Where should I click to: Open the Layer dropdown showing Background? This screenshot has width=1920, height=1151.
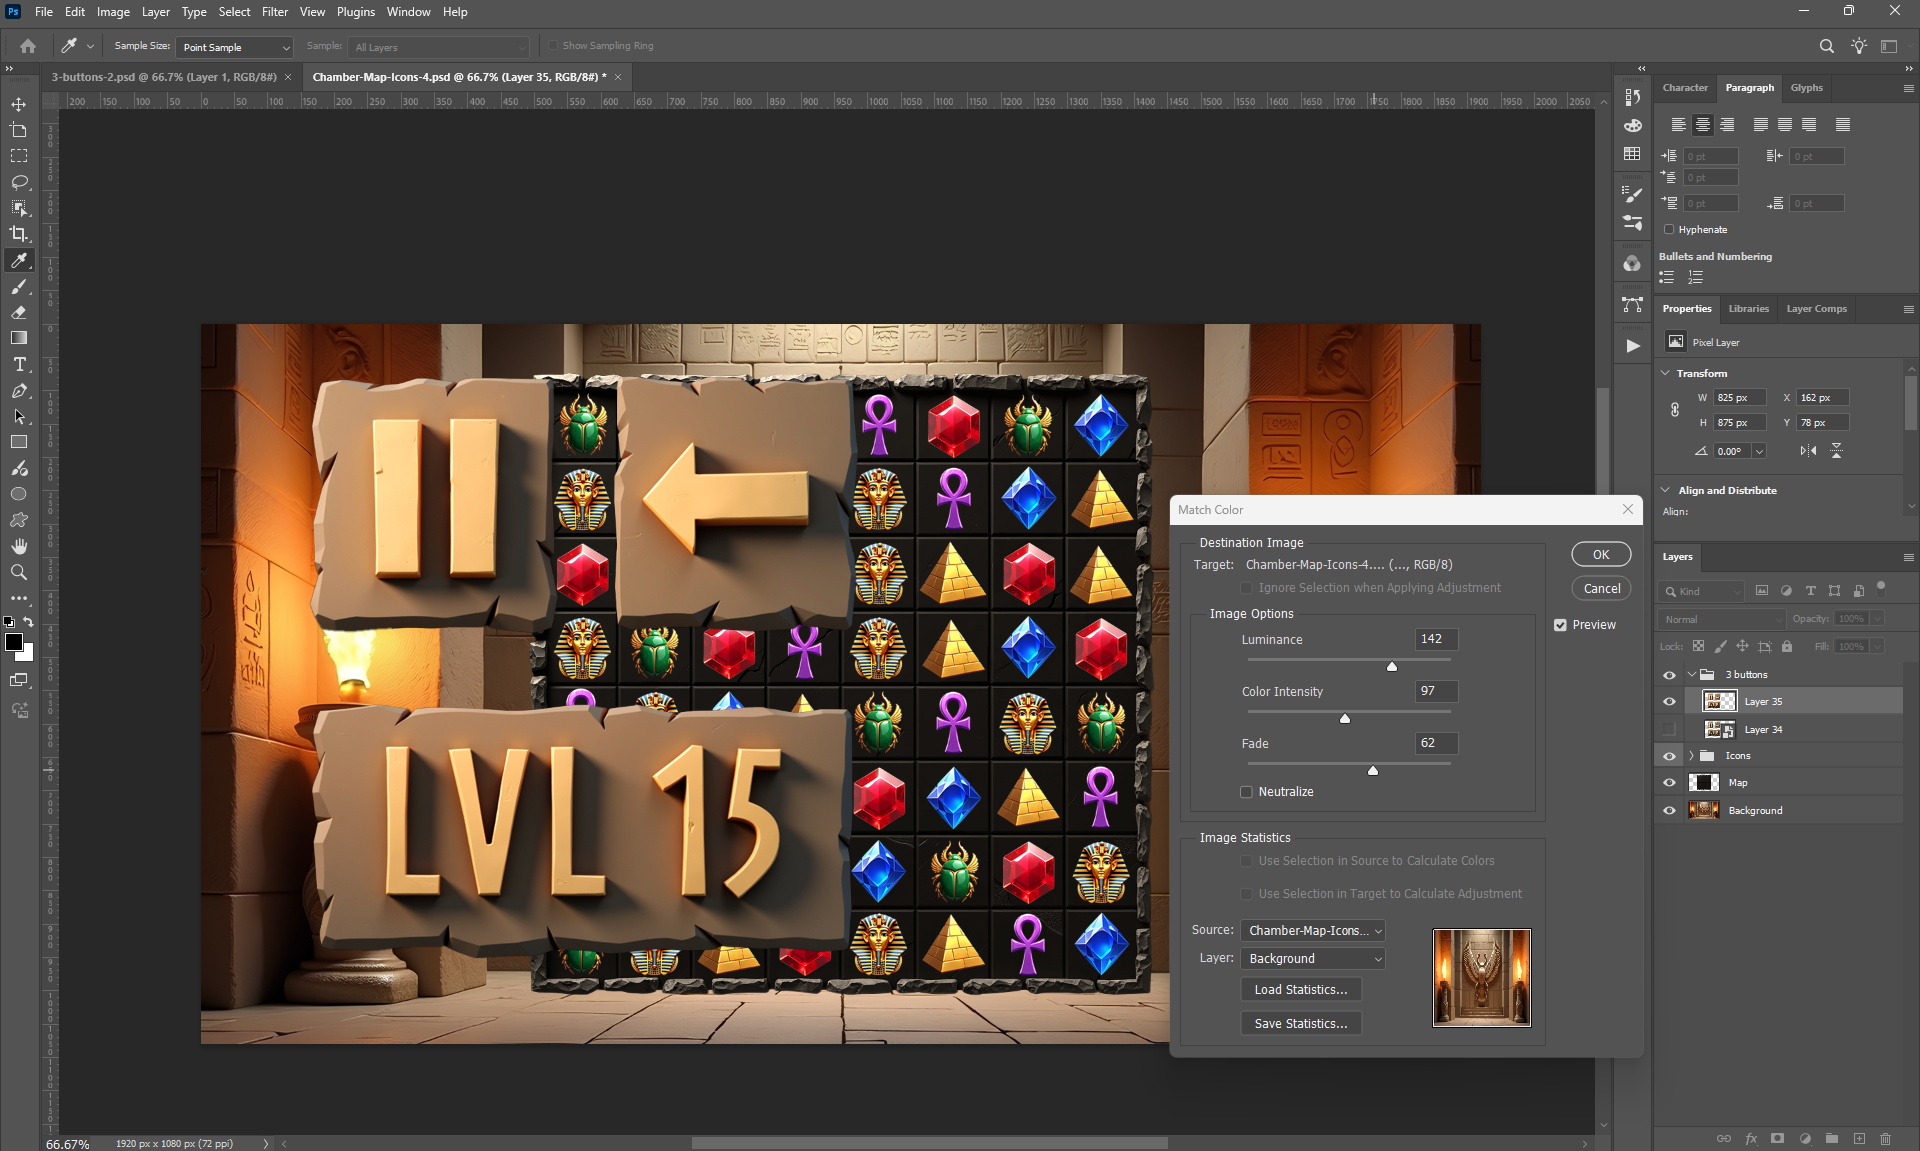click(x=1313, y=959)
